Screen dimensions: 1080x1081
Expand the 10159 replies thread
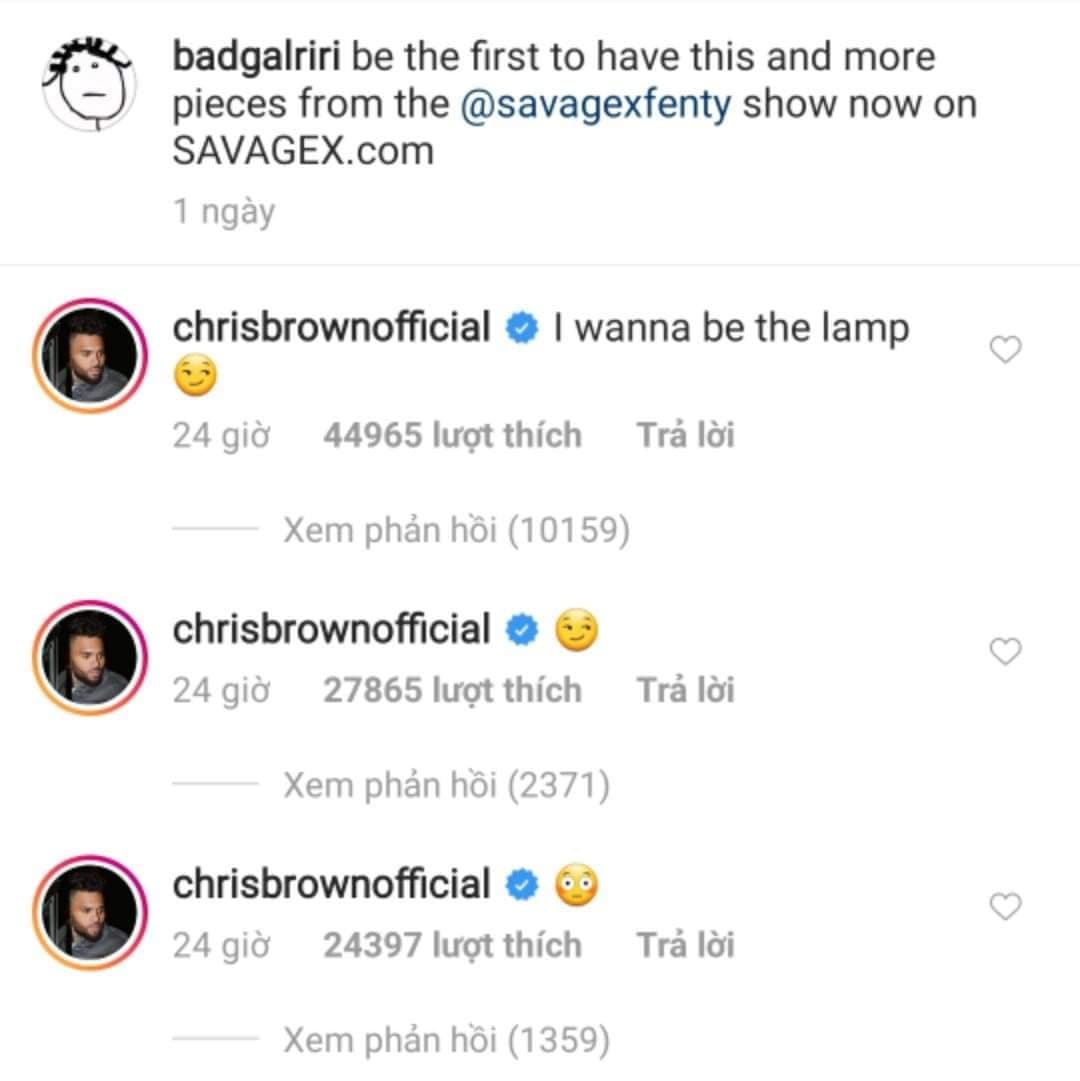[x=456, y=531]
